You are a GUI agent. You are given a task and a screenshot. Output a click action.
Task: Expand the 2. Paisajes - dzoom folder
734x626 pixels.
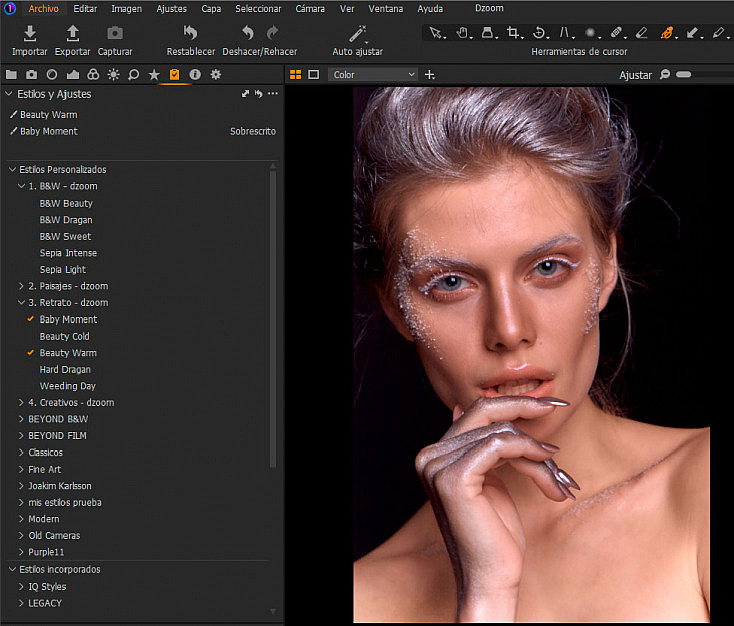[21, 286]
